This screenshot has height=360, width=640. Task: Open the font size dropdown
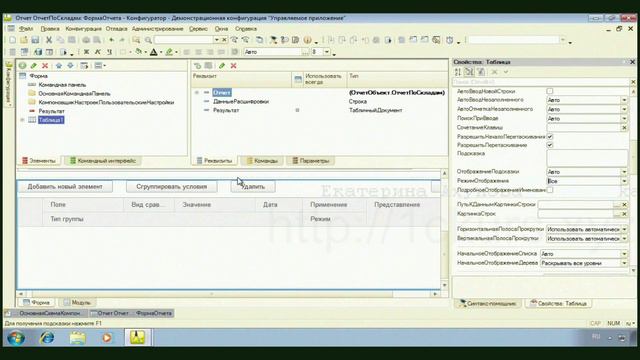(327, 52)
